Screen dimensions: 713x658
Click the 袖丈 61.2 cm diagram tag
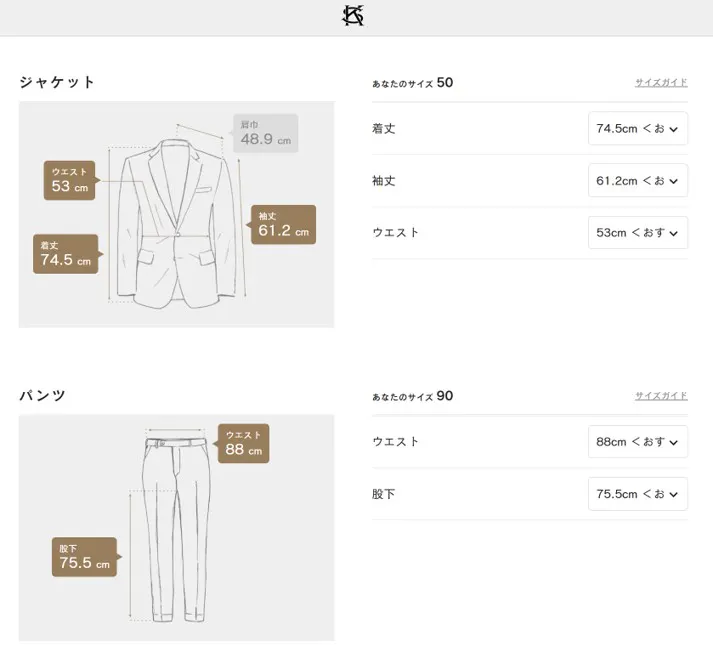click(283, 225)
